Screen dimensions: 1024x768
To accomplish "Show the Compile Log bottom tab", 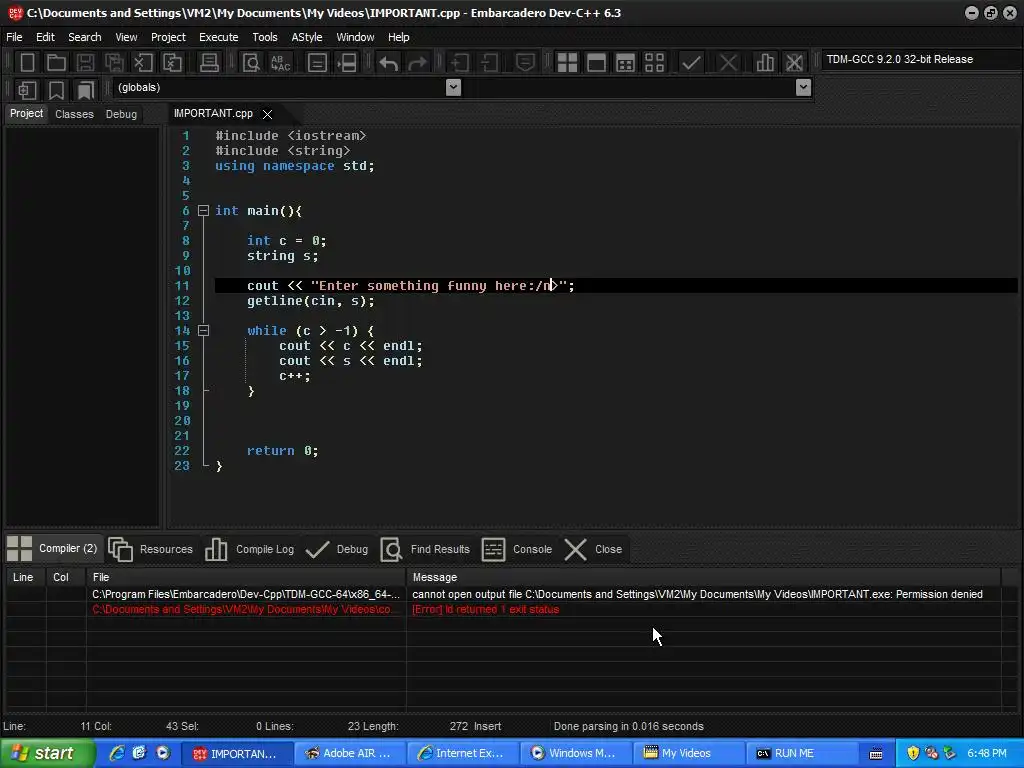I will [249, 549].
